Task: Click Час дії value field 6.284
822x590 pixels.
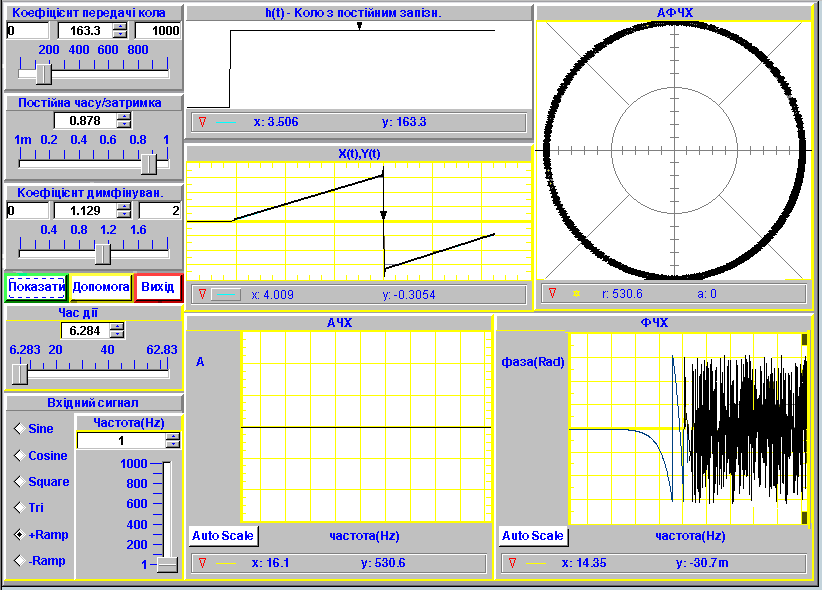Action: pyautogui.click(x=85, y=330)
